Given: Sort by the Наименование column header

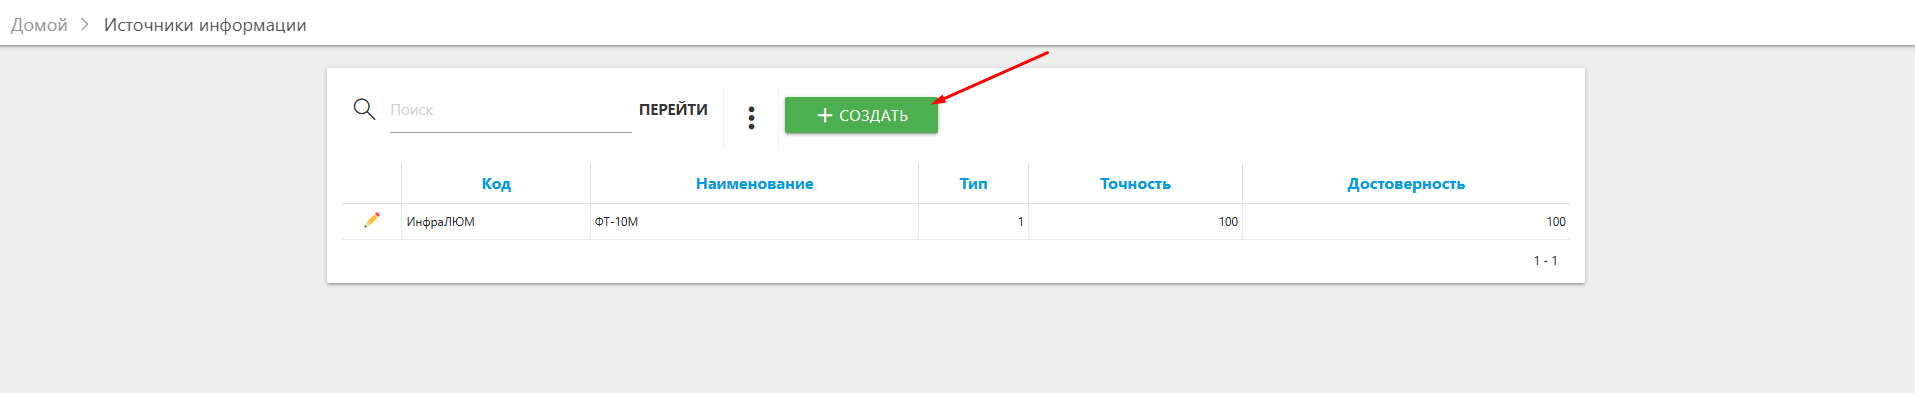Looking at the screenshot, I should [x=754, y=184].
